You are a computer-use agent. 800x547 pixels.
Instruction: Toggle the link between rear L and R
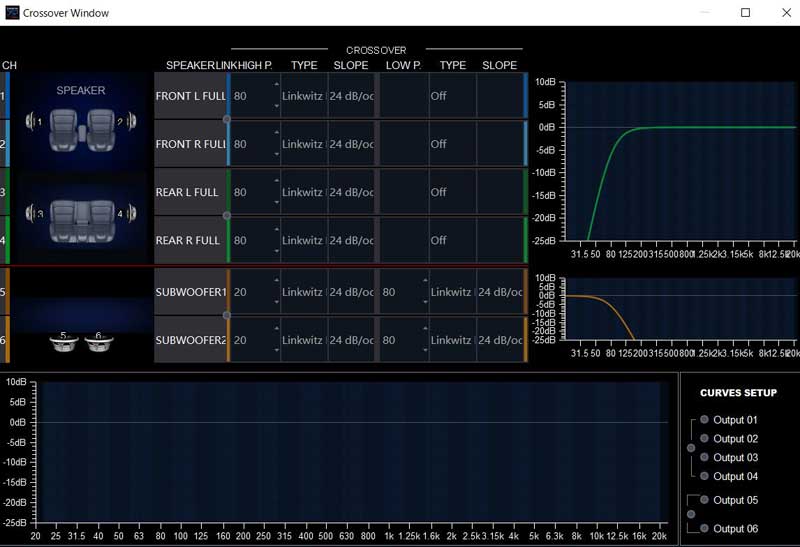227,215
